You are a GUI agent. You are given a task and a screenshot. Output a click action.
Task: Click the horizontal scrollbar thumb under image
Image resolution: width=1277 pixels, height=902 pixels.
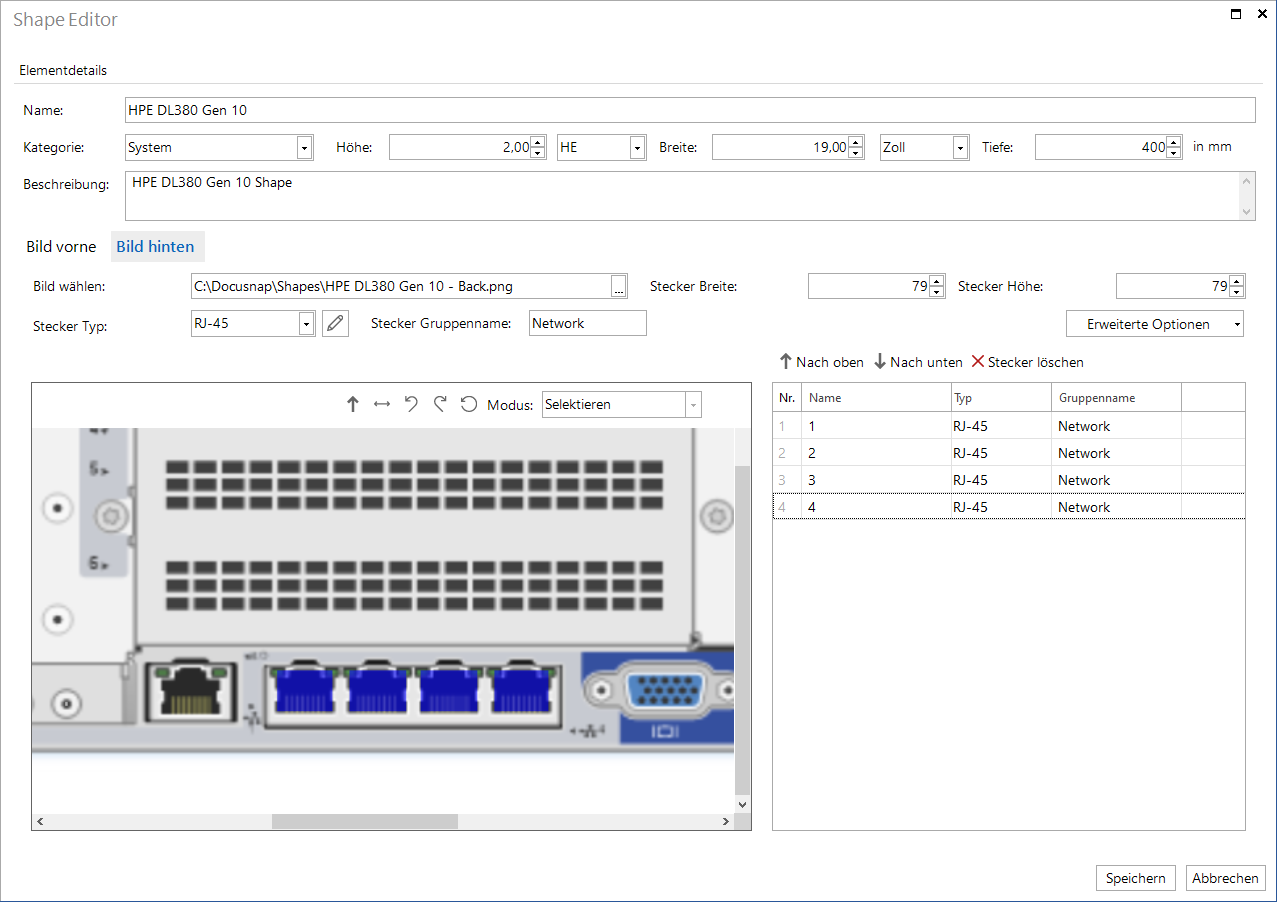point(365,821)
